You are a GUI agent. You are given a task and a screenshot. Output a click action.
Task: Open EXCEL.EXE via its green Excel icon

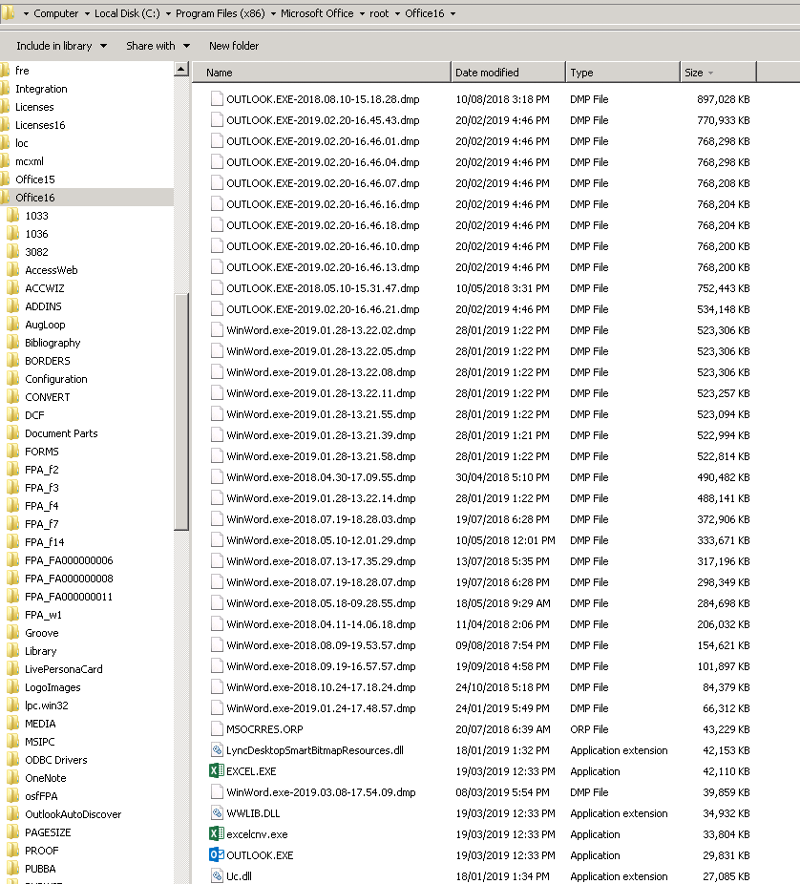tap(218, 771)
